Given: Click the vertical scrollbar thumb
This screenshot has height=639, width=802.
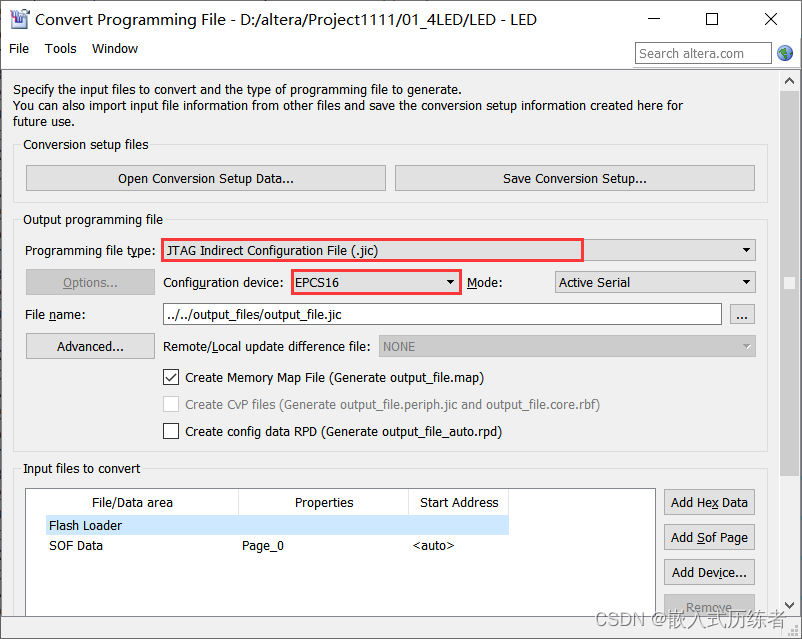Looking at the screenshot, I should (789, 283).
